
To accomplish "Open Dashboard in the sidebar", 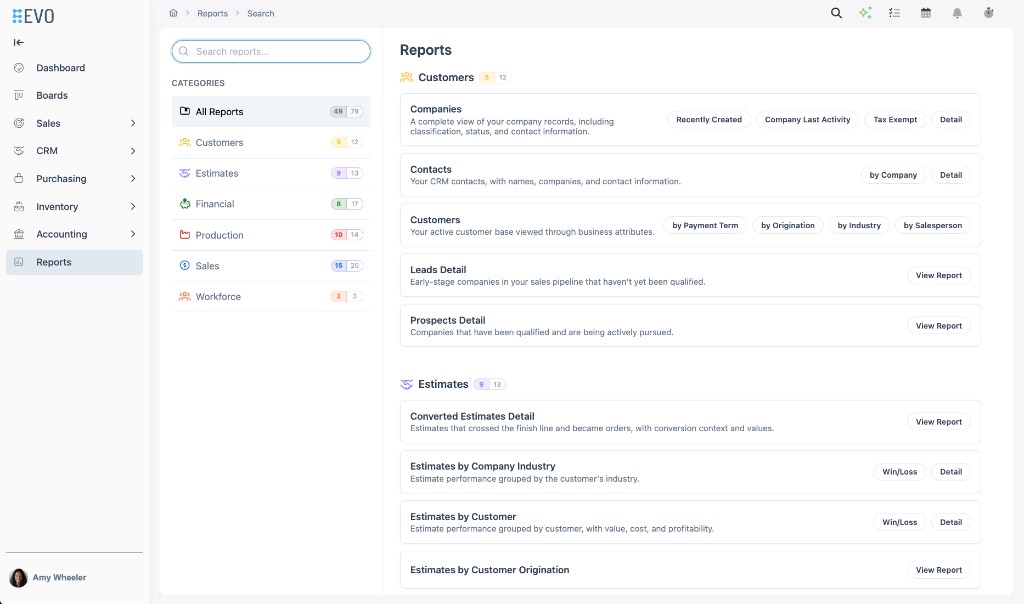I will click(74, 68).
